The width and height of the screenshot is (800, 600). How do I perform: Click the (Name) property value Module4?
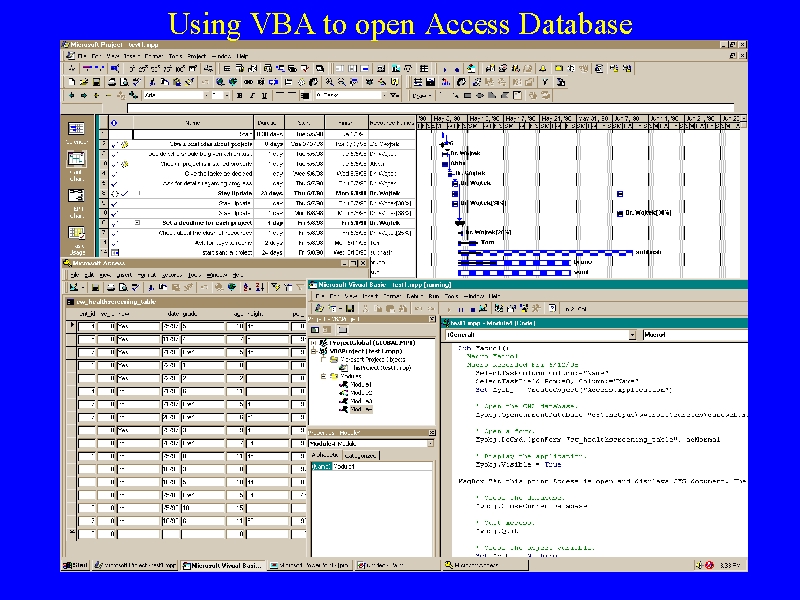(382, 466)
